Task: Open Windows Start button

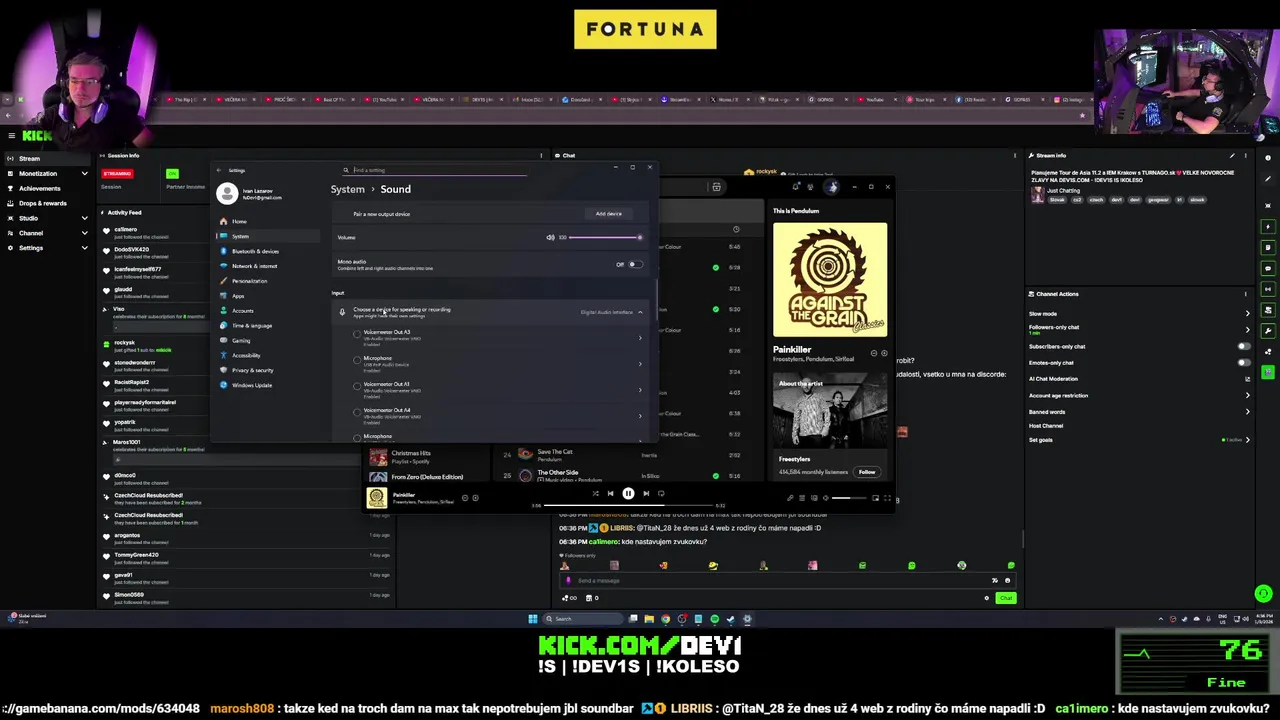Action: point(533,619)
